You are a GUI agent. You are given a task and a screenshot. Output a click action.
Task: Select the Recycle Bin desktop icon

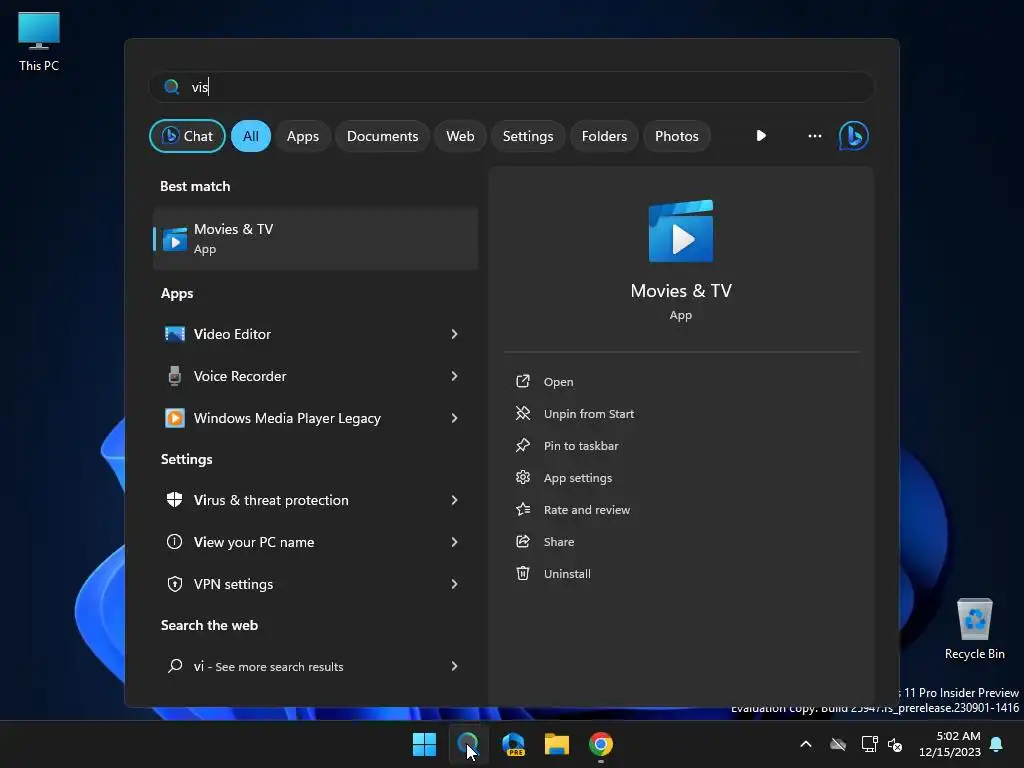(x=974, y=629)
